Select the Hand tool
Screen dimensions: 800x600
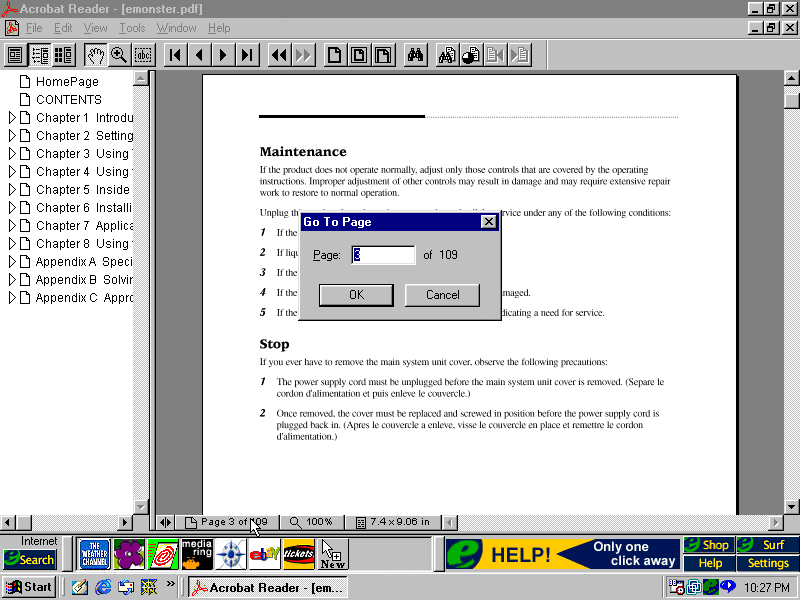tap(95, 55)
